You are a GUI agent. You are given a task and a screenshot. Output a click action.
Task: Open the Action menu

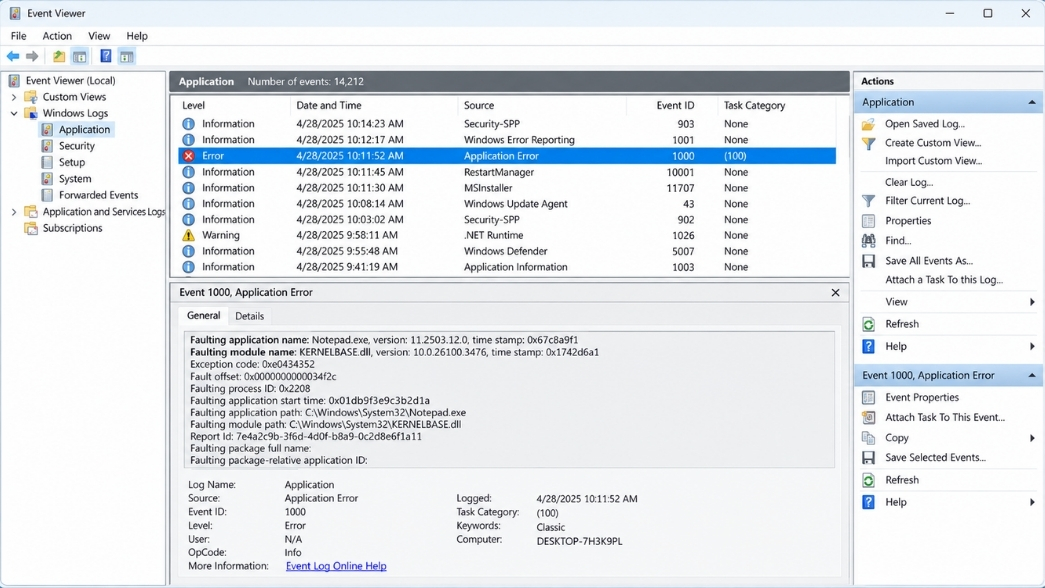(x=57, y=36)
